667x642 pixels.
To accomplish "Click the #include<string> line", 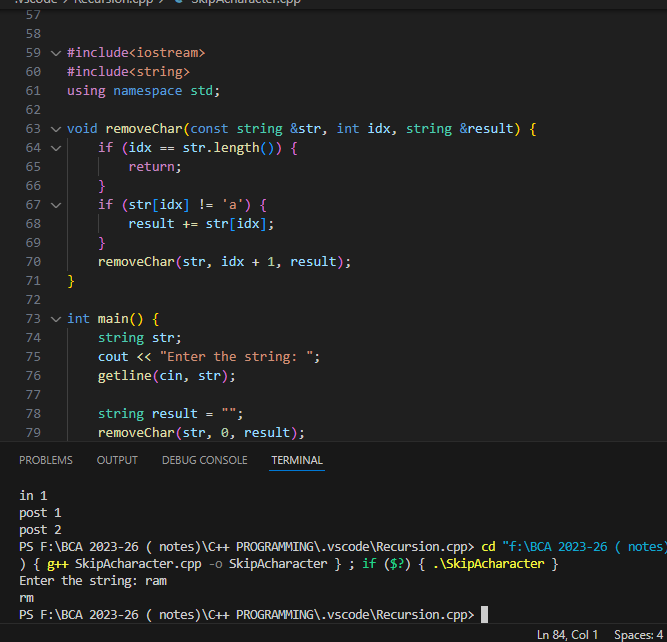I will coord(128,71).
